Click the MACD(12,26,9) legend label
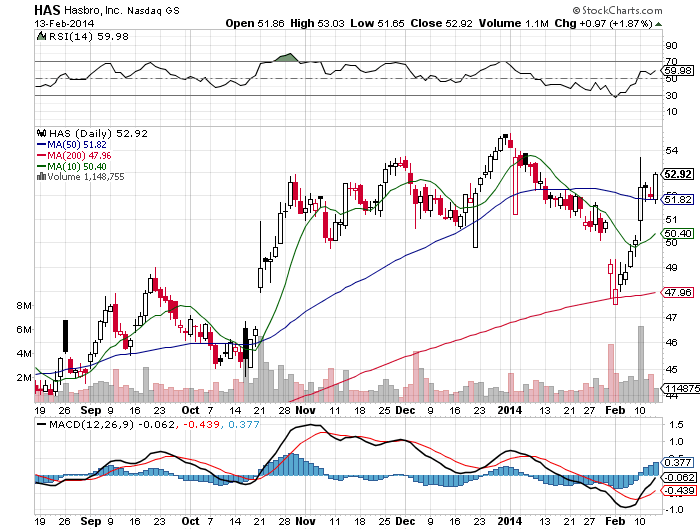The height and width of the screenshot is (530, 700). point(91,424)
